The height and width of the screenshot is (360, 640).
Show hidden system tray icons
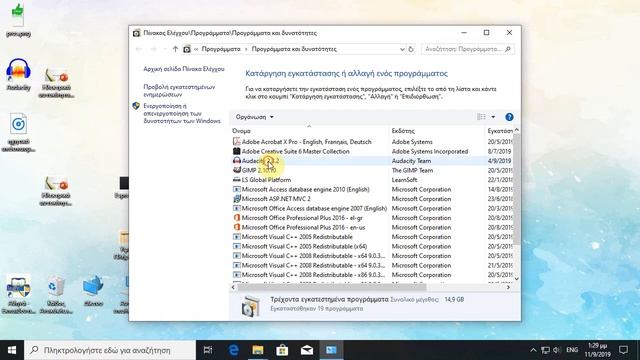[x=533, y=350]
